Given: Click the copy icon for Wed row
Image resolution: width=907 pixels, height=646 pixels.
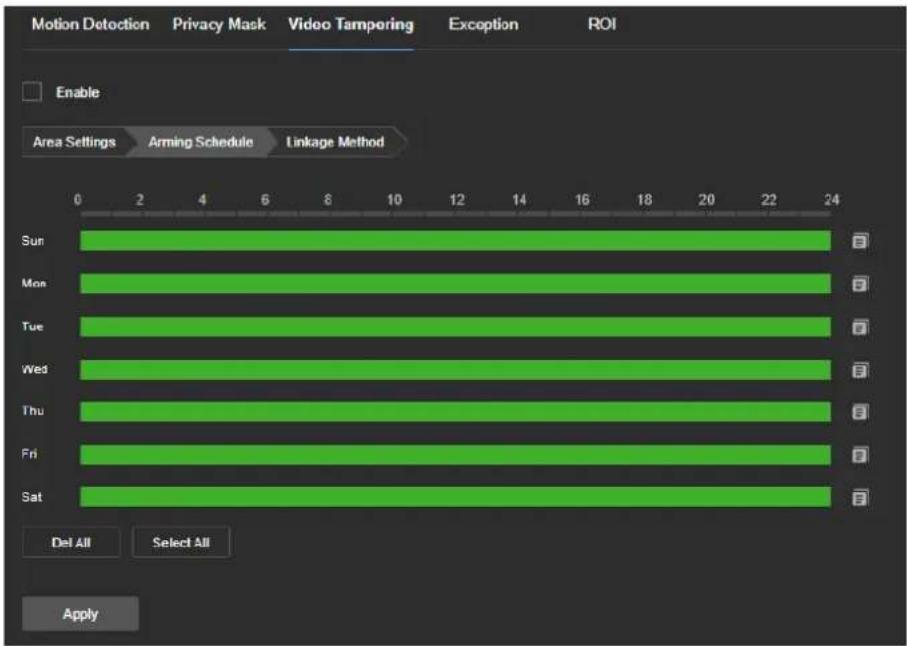Looking at the screenshot, I should pyautogui.click(x=860, y=370).
